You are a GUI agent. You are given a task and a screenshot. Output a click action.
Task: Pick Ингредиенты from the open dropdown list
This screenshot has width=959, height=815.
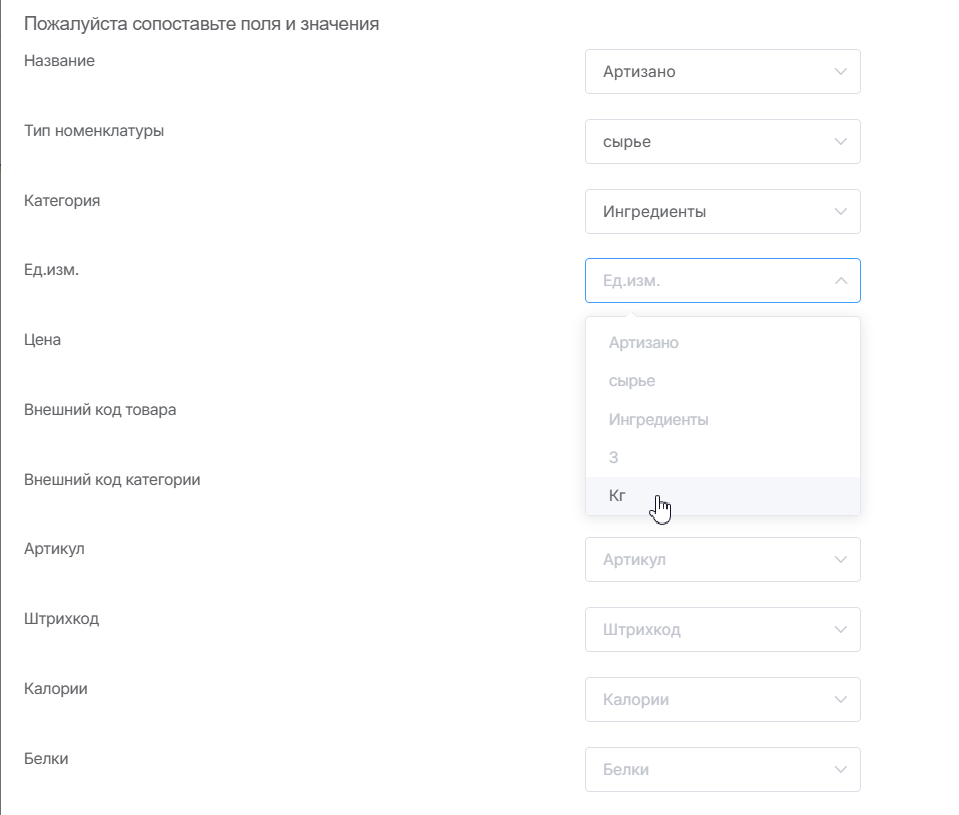[658, 420]
